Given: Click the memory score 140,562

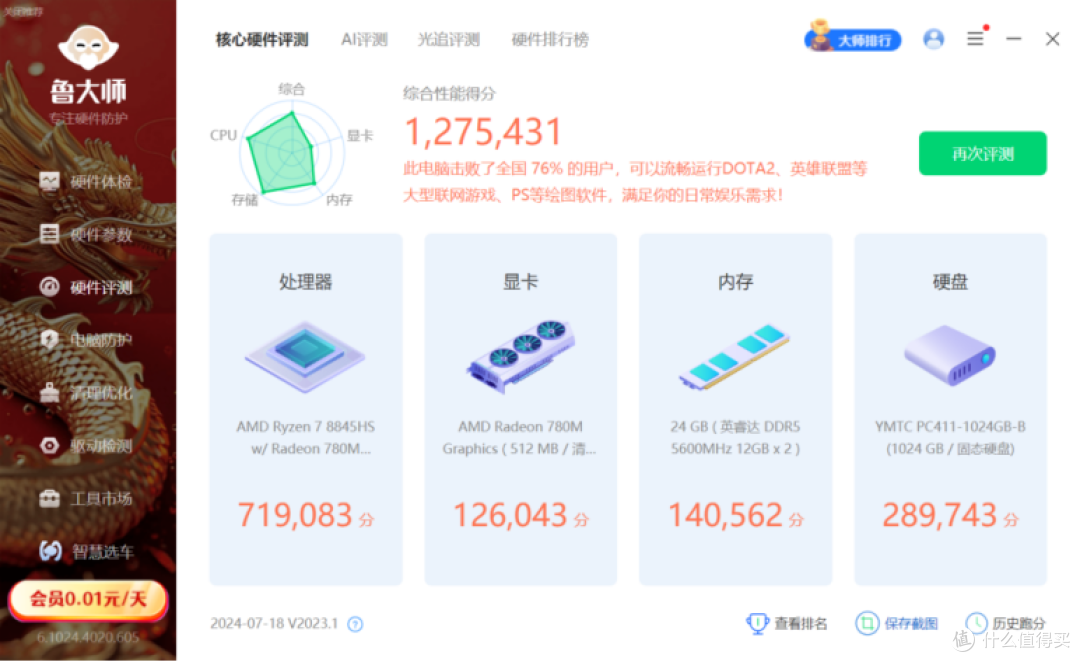Looking at the screenshot, I should pyautogui.click(x=725, y=515).
